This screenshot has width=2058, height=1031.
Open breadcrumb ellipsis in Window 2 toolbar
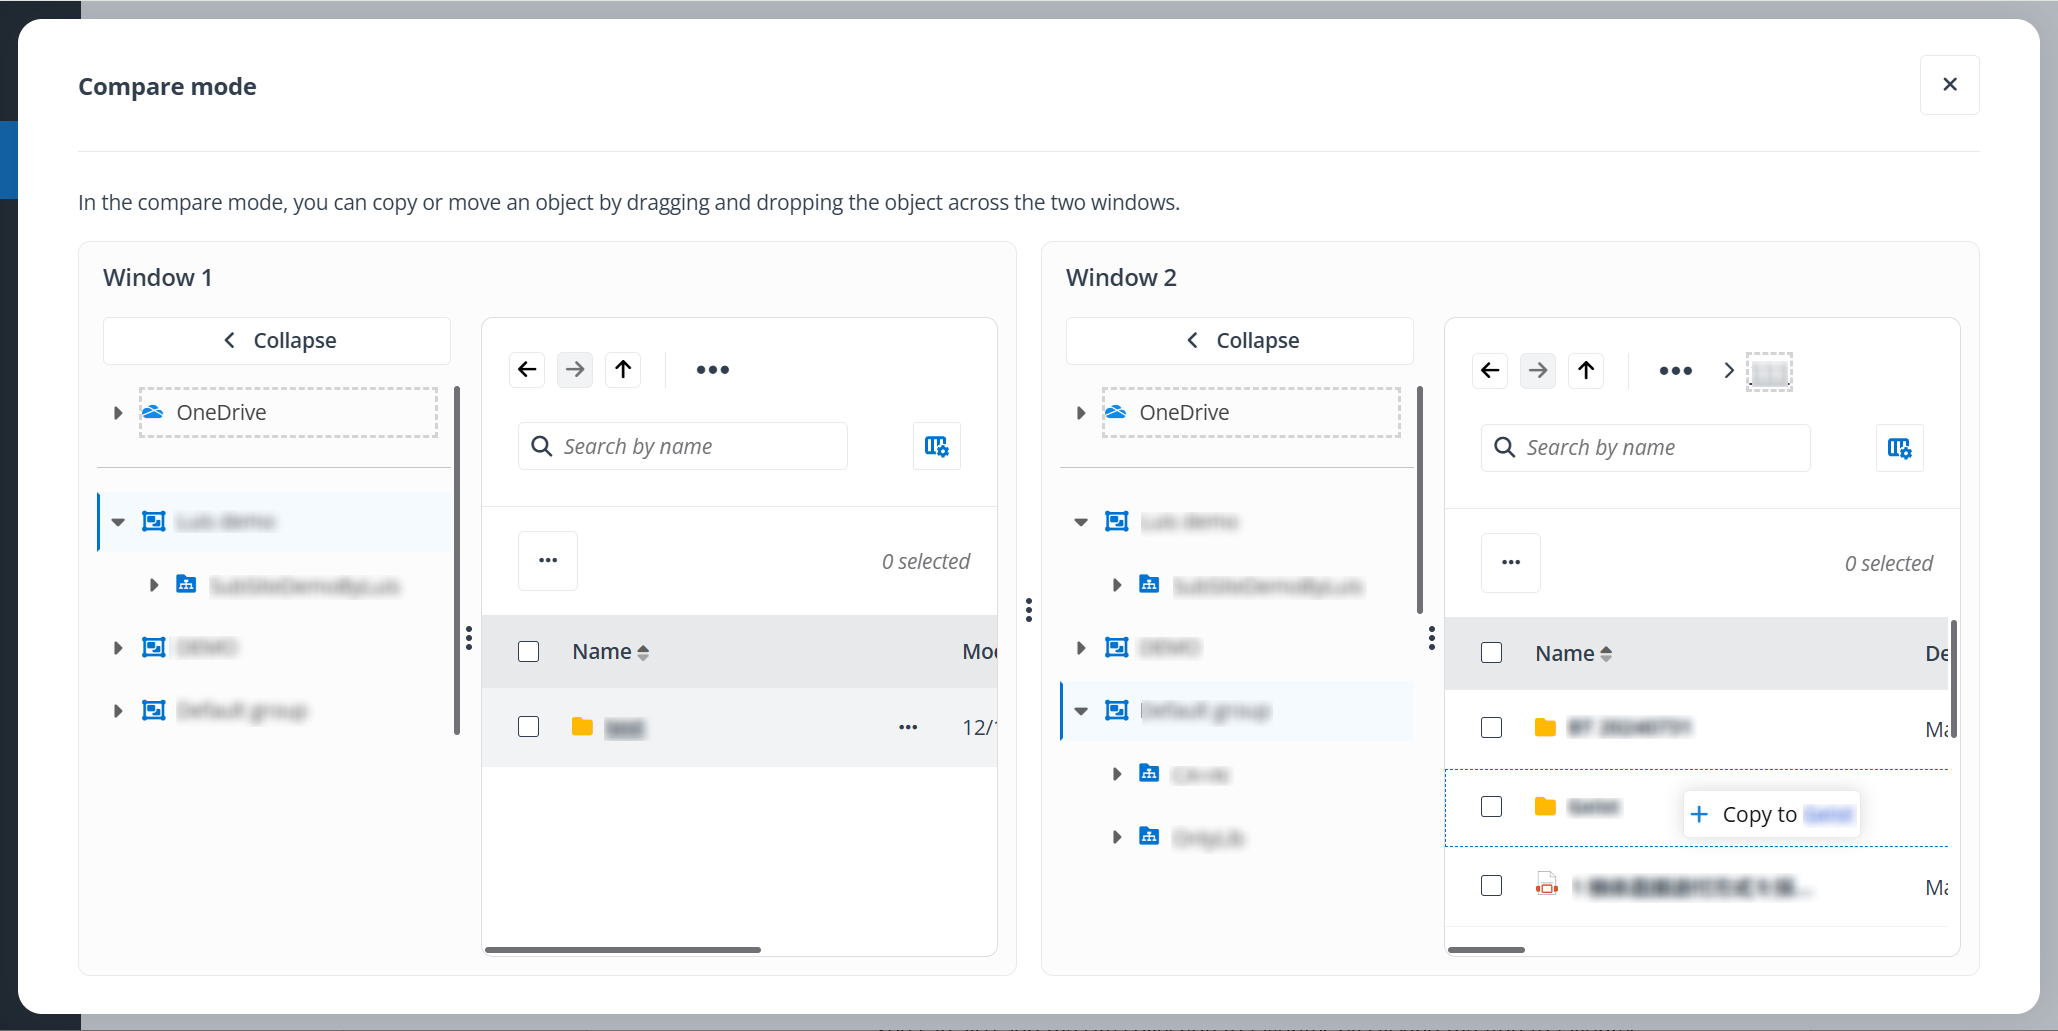(1675, 371)
